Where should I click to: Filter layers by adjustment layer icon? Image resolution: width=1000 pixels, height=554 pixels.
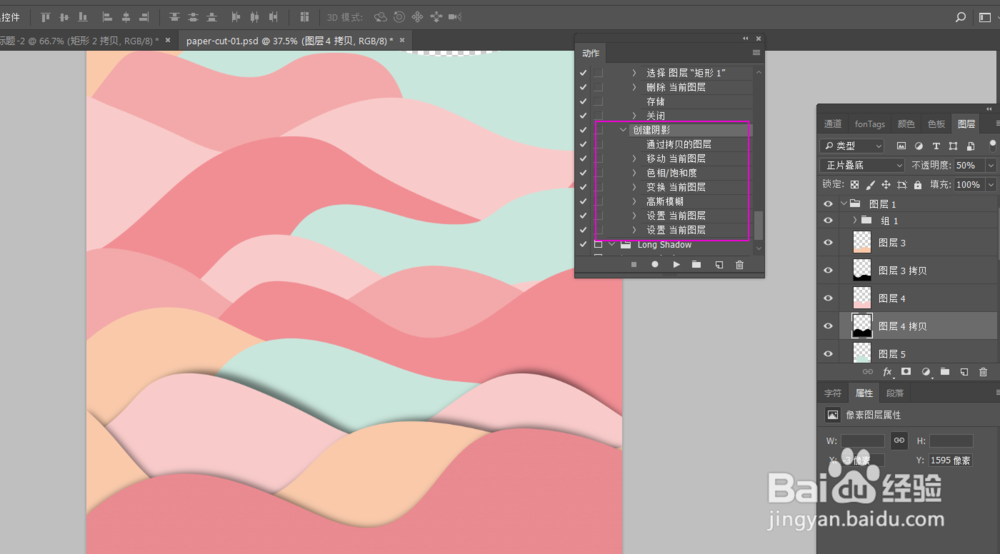918,146
